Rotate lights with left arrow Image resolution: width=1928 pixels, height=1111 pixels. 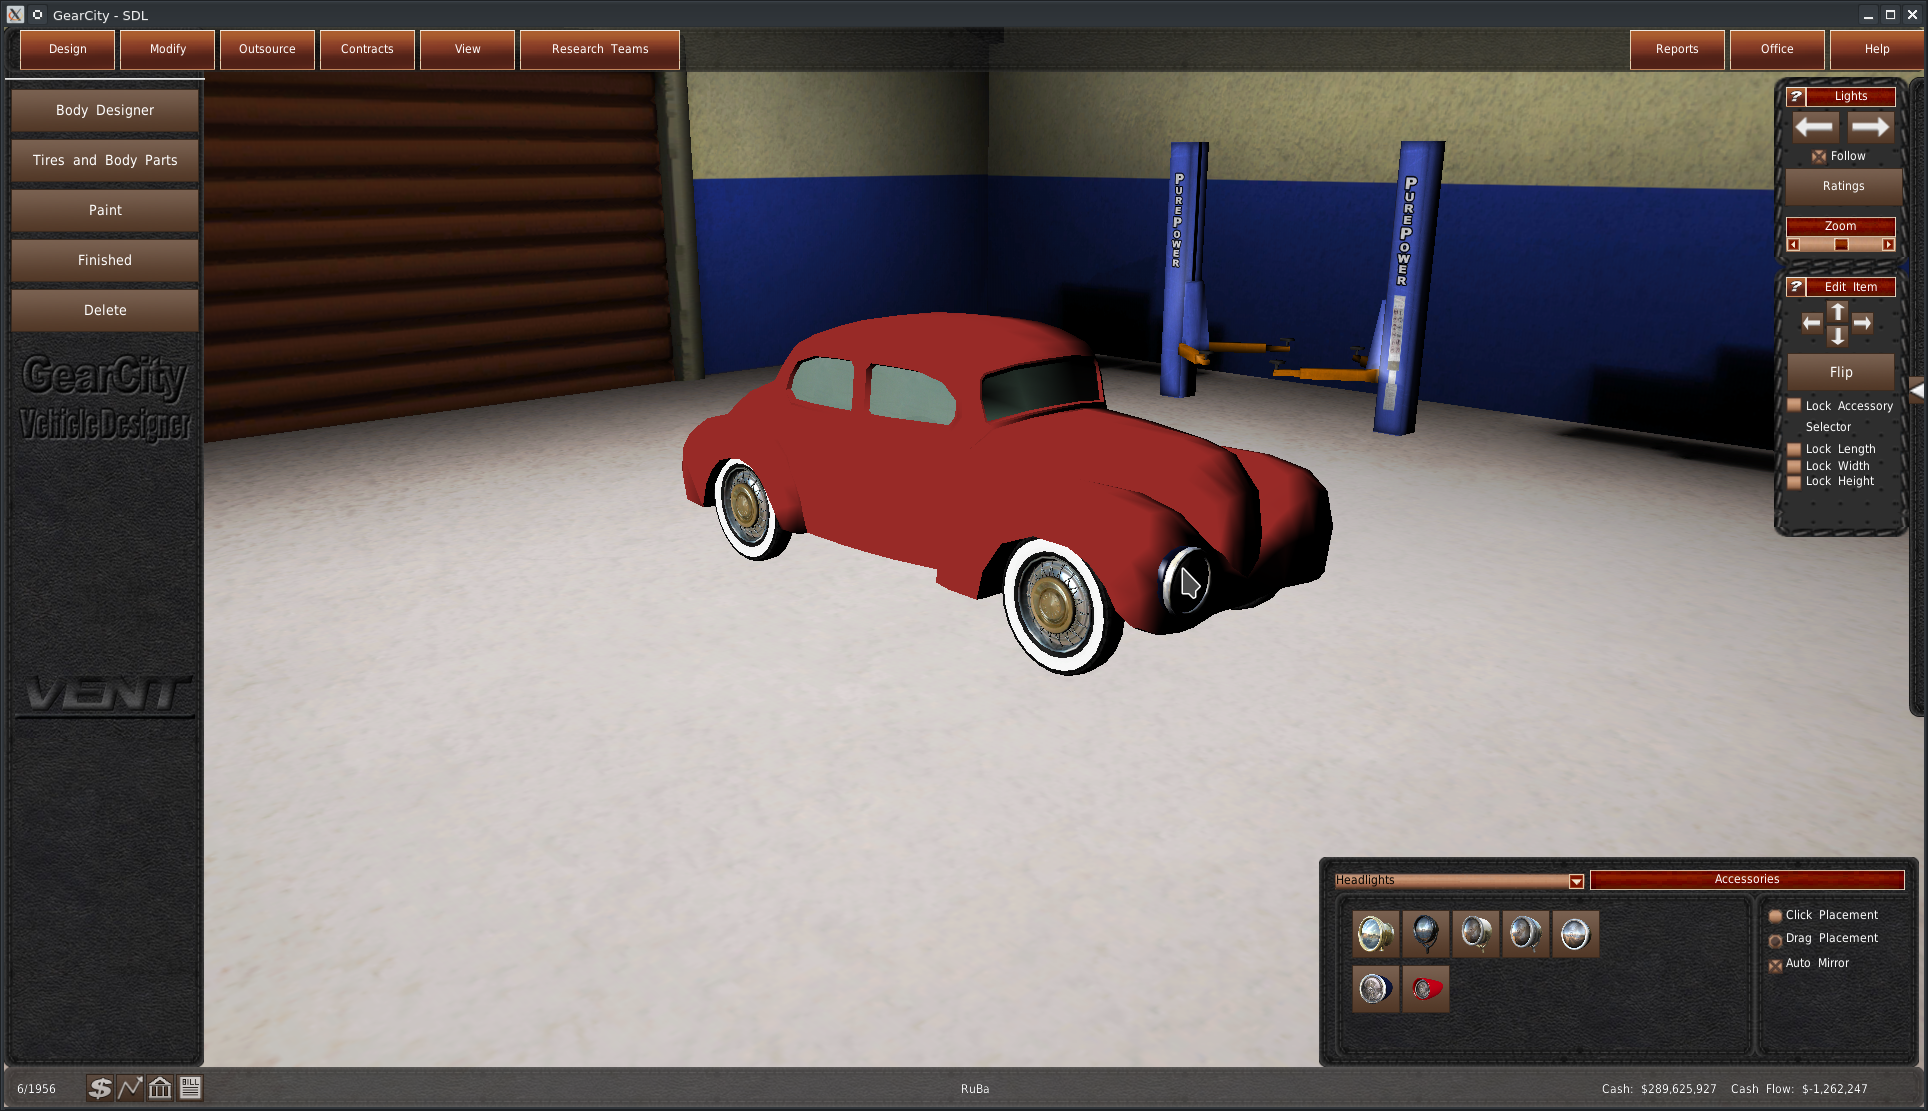pyautogui.click(x=1813, y=127)
